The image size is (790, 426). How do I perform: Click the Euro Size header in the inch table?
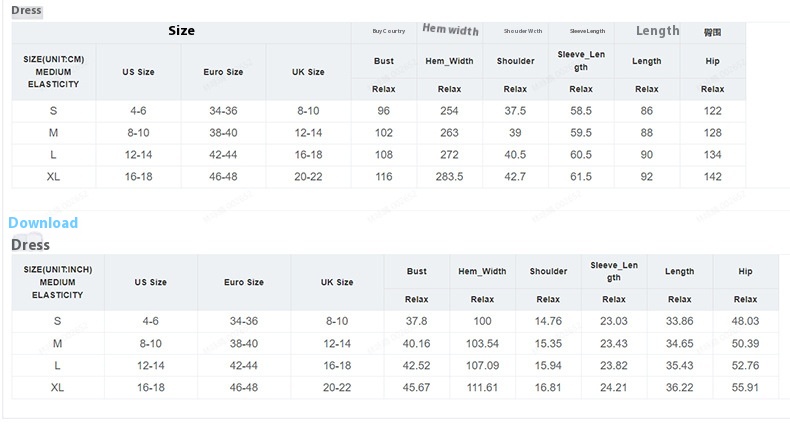point(244,282)
